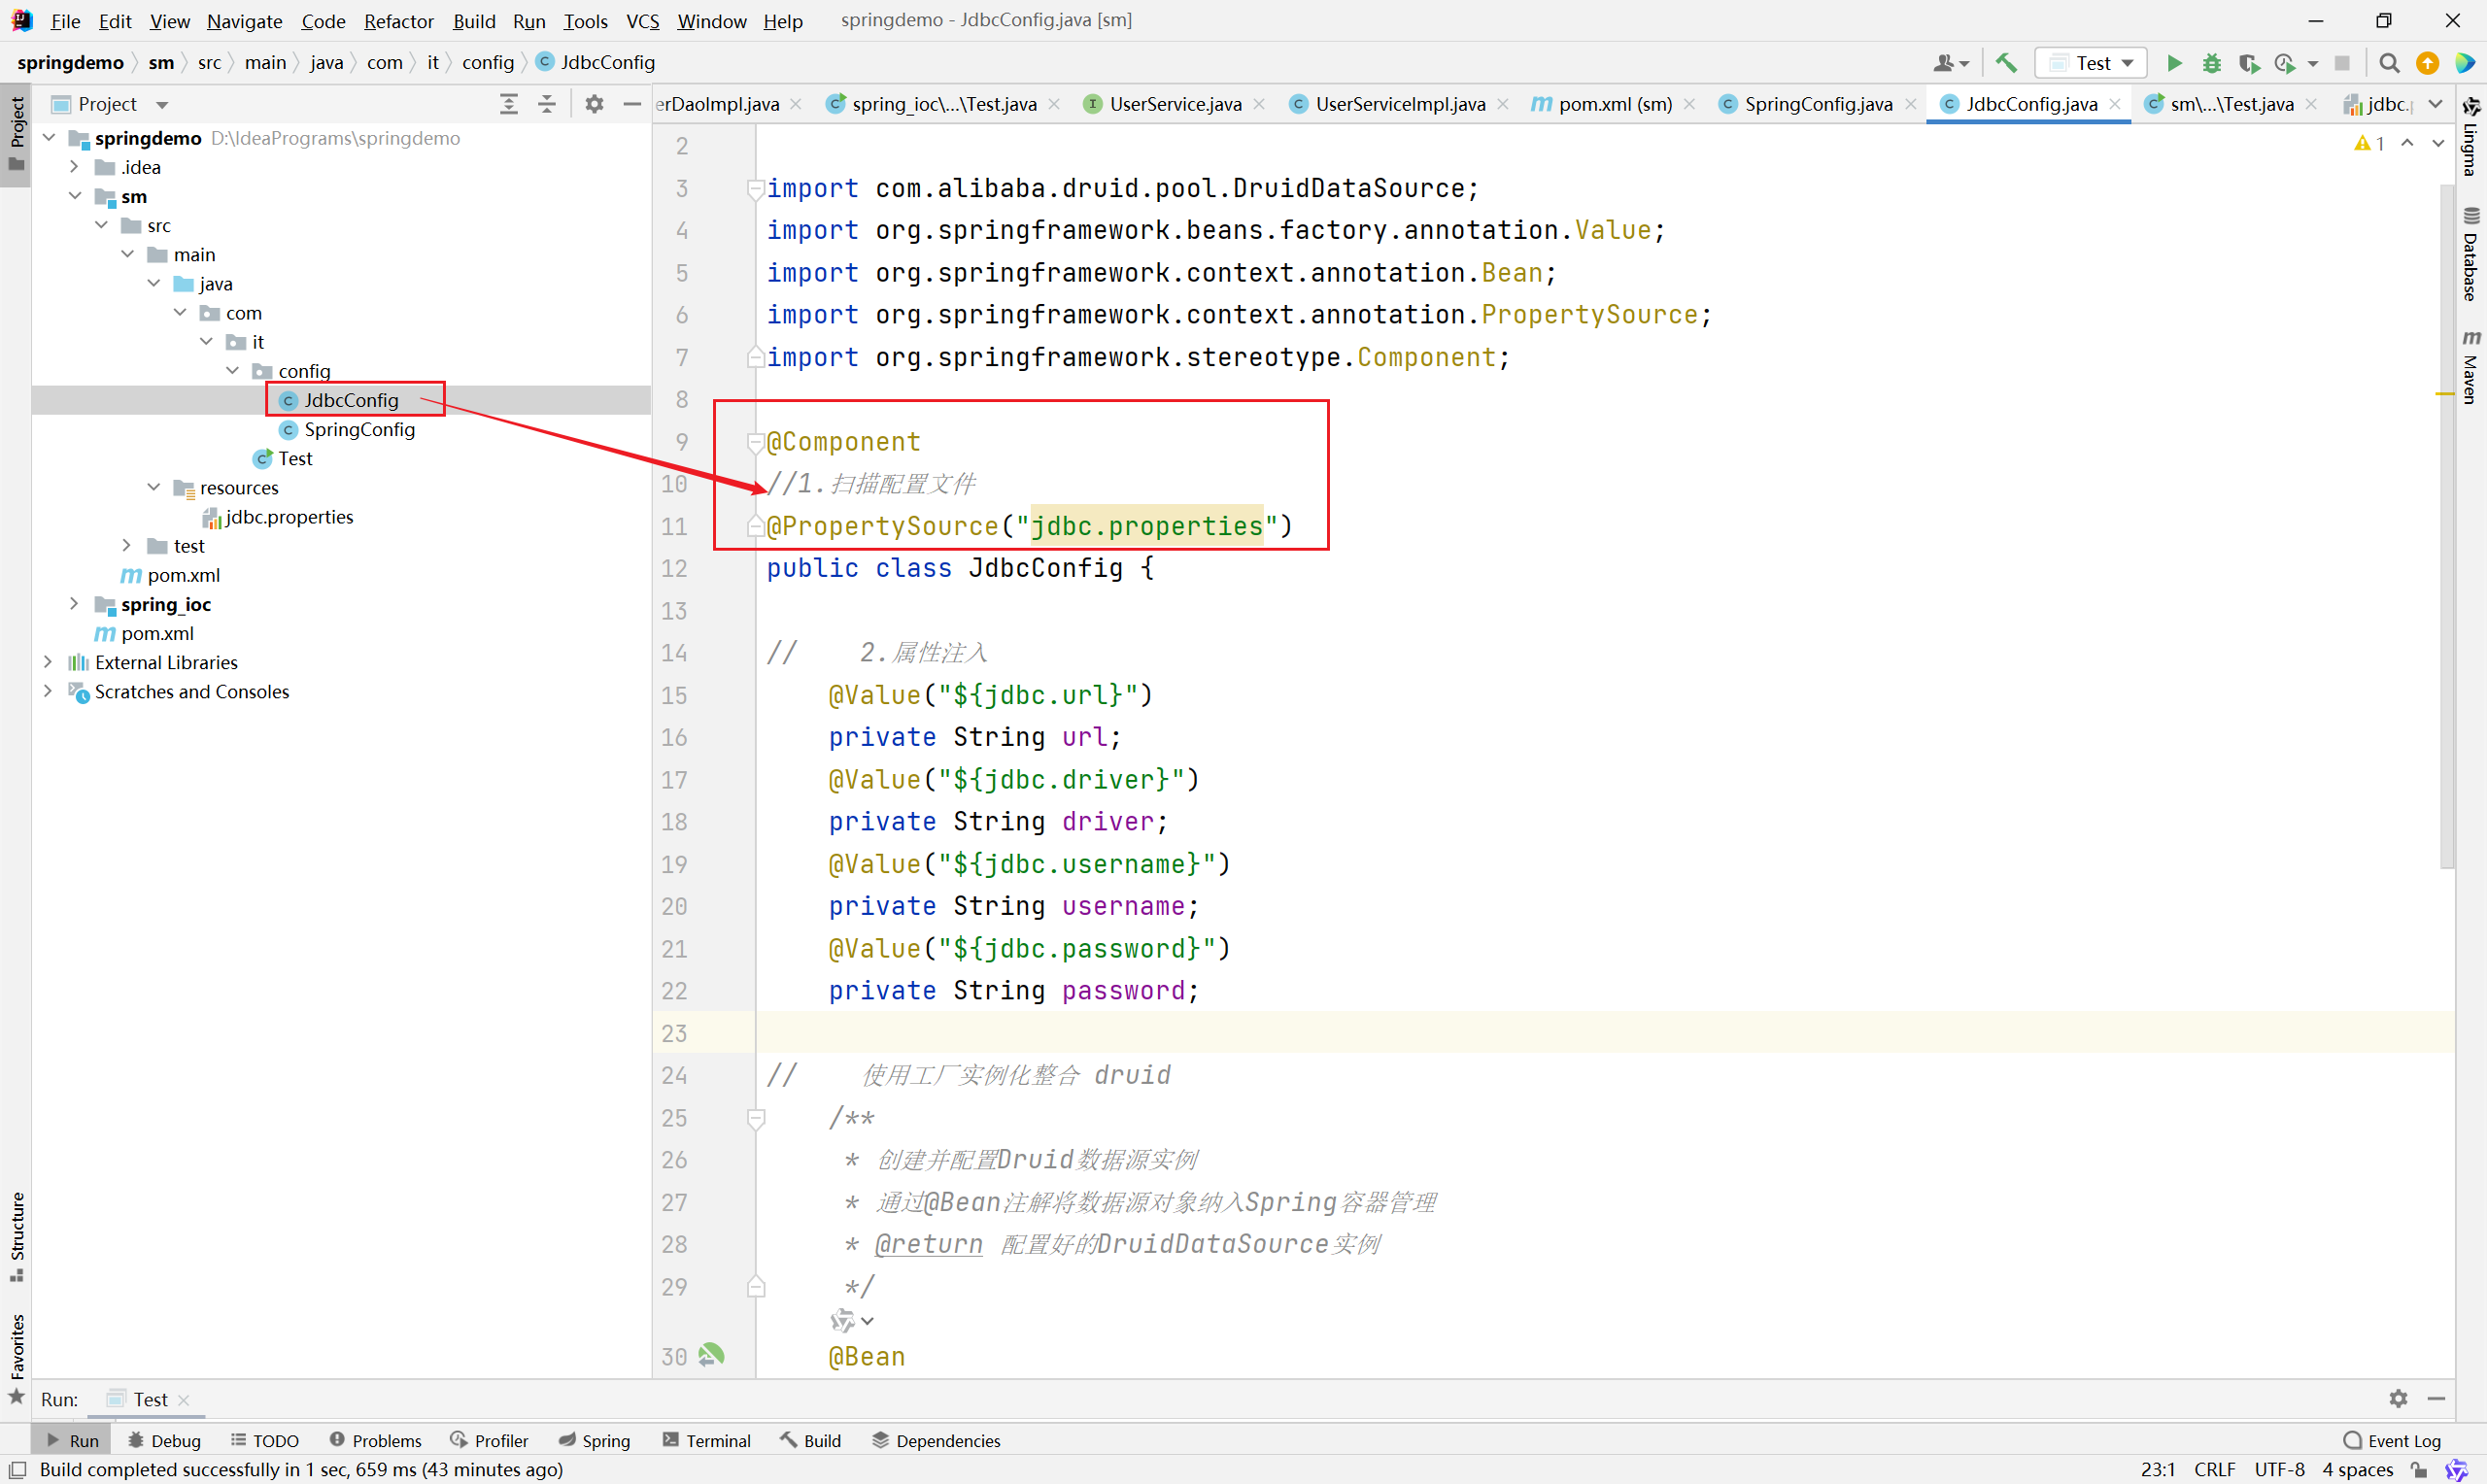
Task: Open the Maven tool window
Action: click(2471, 368)
